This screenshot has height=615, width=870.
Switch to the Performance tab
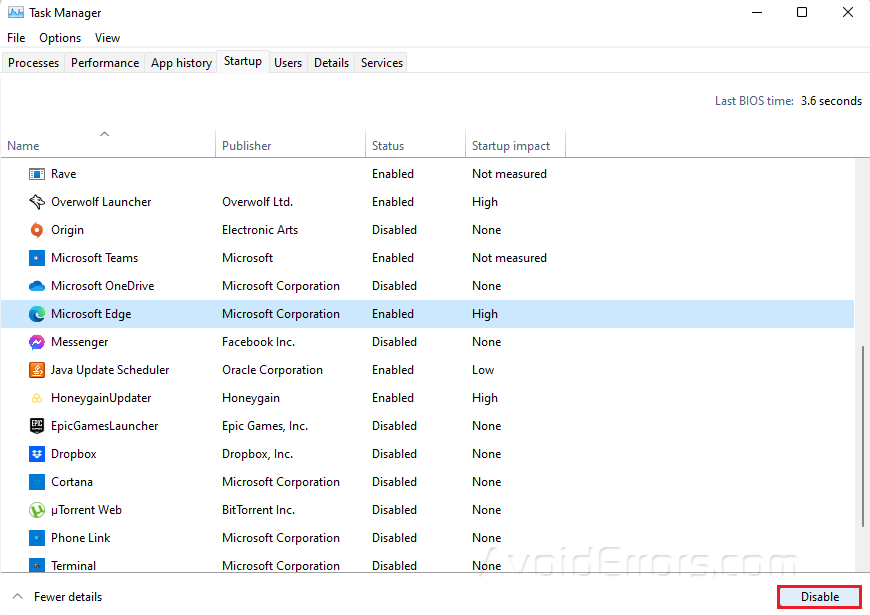pyautogui.click(x=105, y=63)
